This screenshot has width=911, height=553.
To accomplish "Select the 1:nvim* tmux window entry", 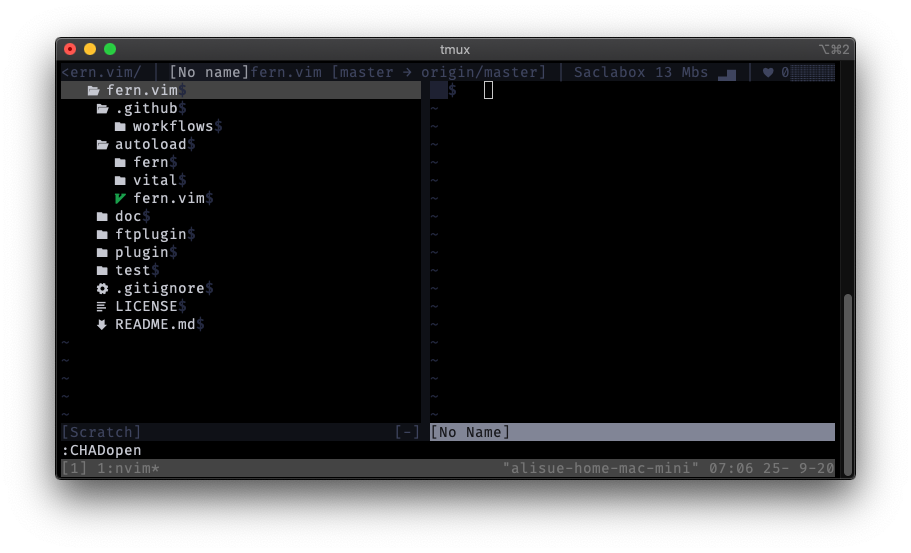I will 128,468.
